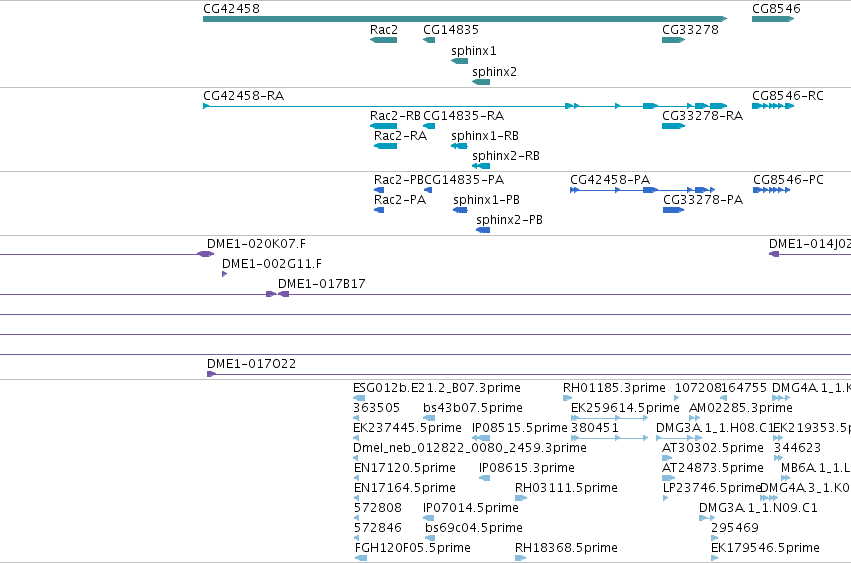Viewport: 851px width, 563px height.
Task: Select the IP08515.5prime EST label
Action: click(520, 428)
